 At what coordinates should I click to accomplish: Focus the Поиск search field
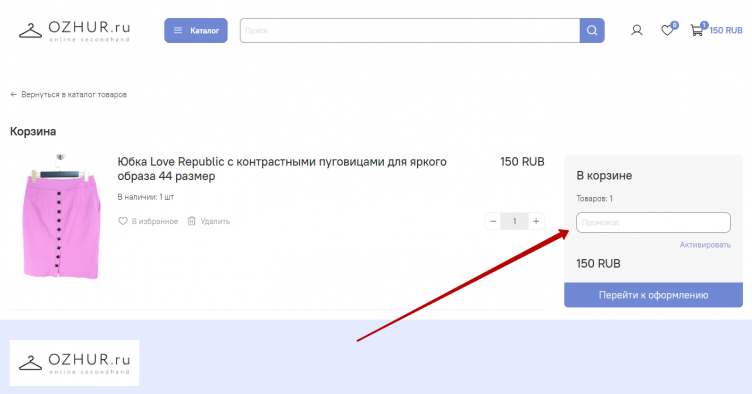(x=410, y=31)
